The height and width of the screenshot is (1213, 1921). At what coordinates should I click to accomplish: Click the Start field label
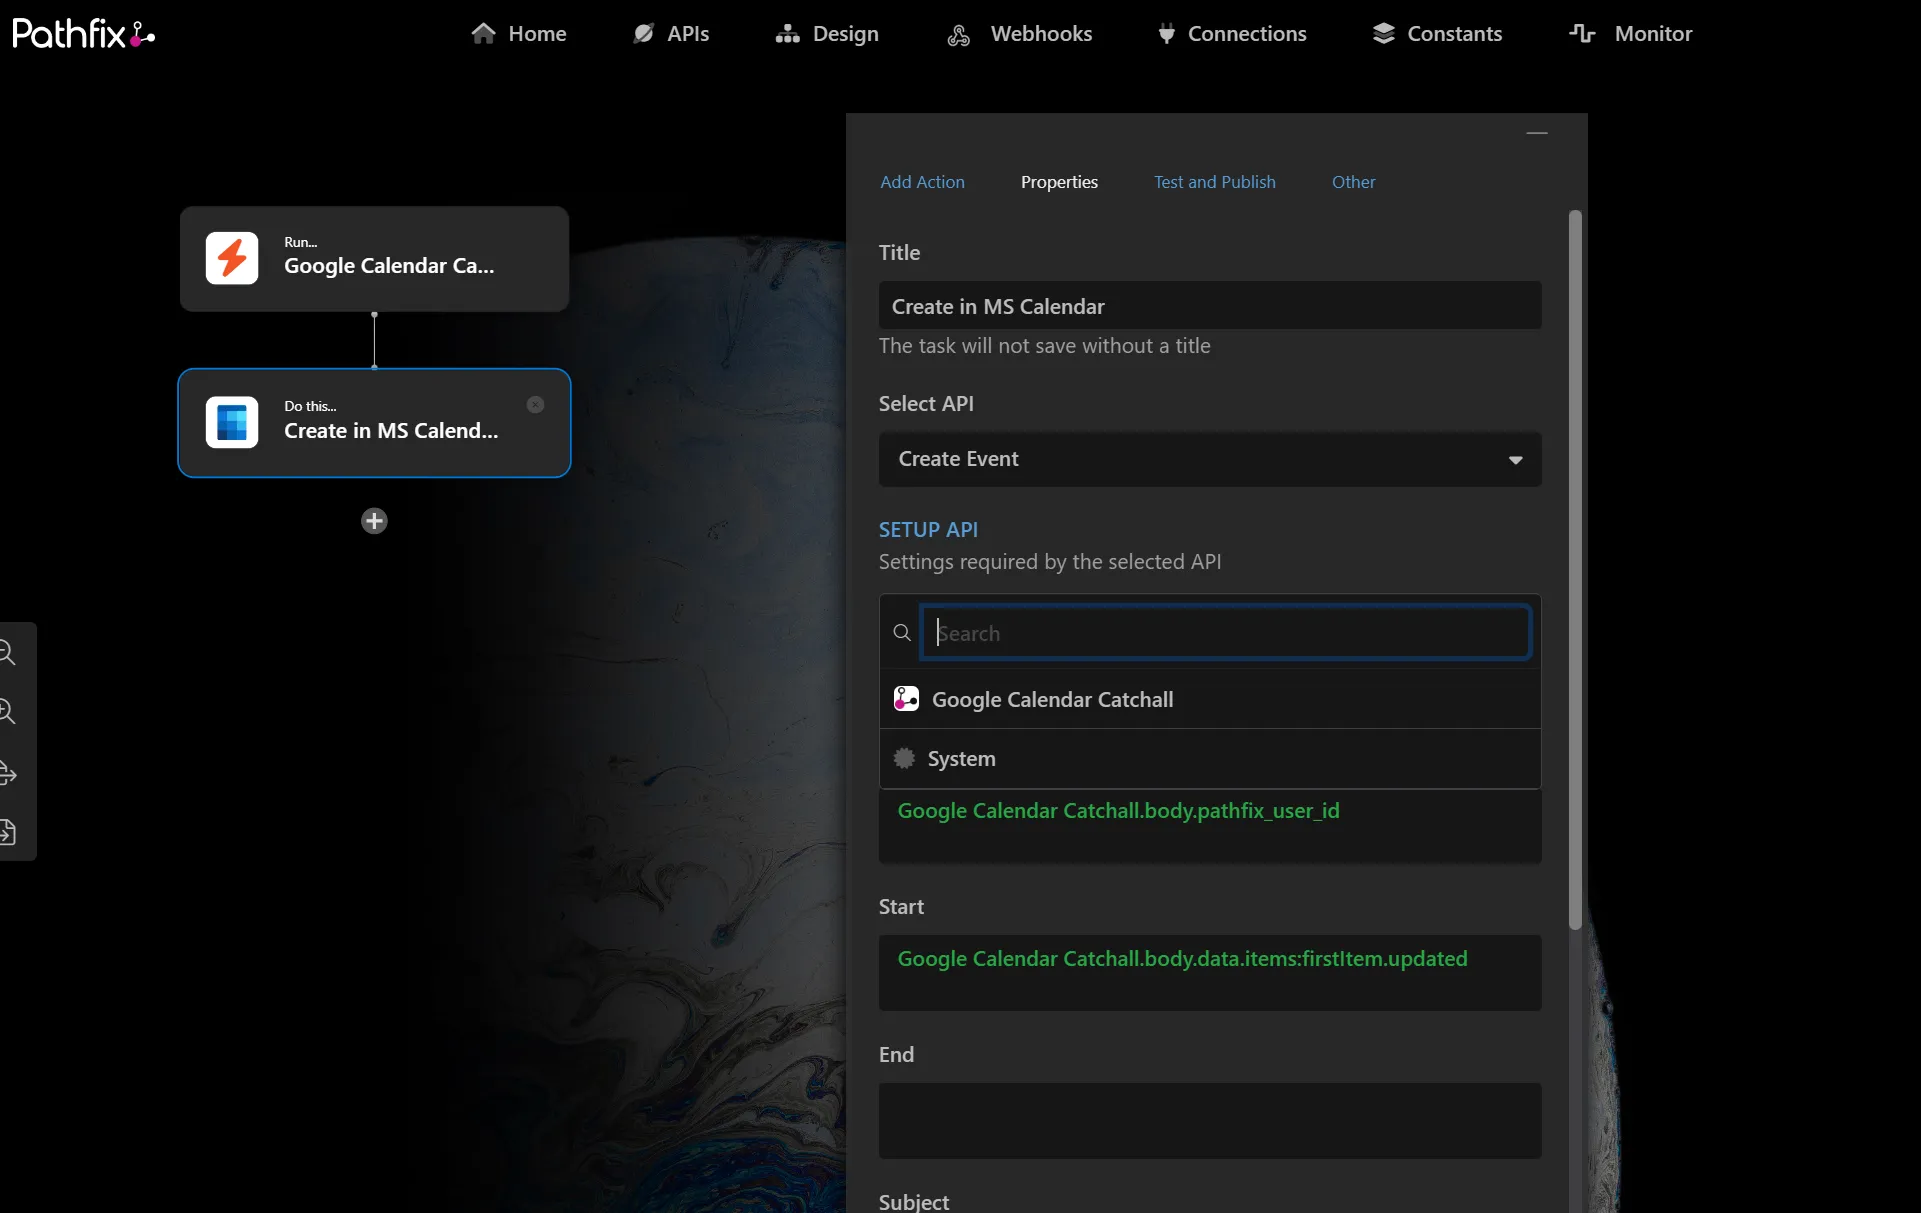[901, 907]
